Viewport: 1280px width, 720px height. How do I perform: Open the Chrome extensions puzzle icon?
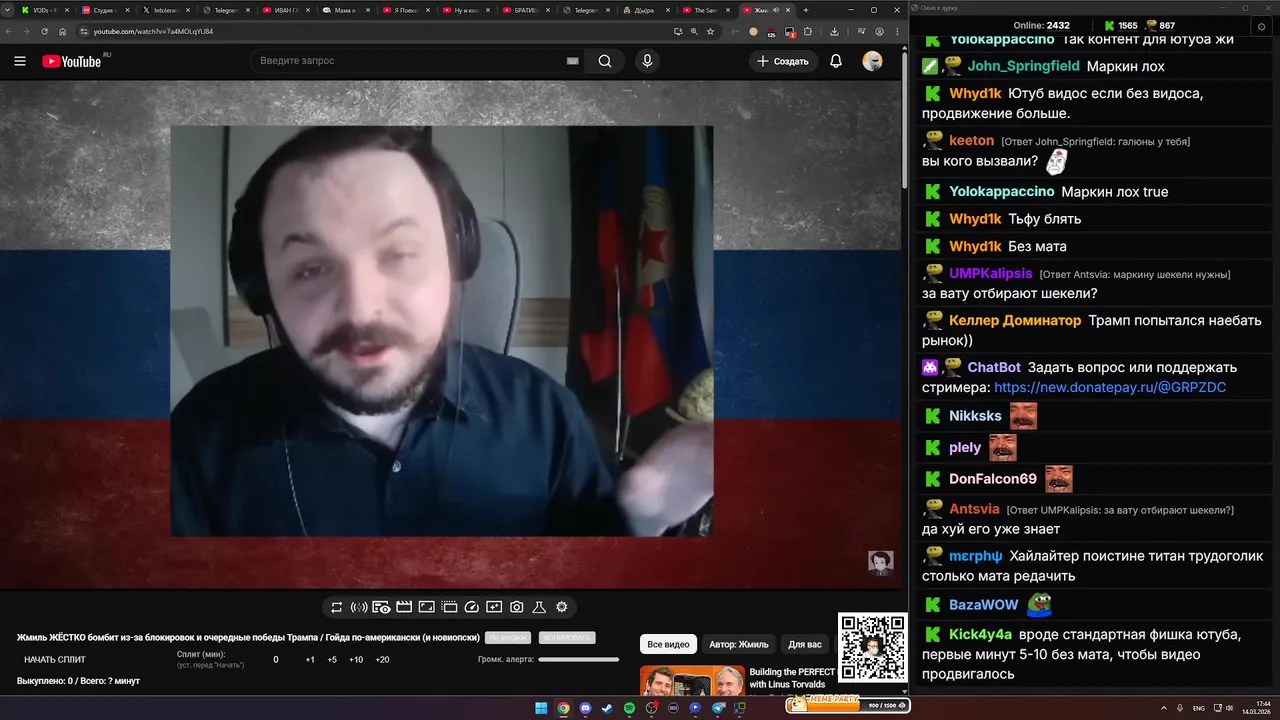point(807,31)
